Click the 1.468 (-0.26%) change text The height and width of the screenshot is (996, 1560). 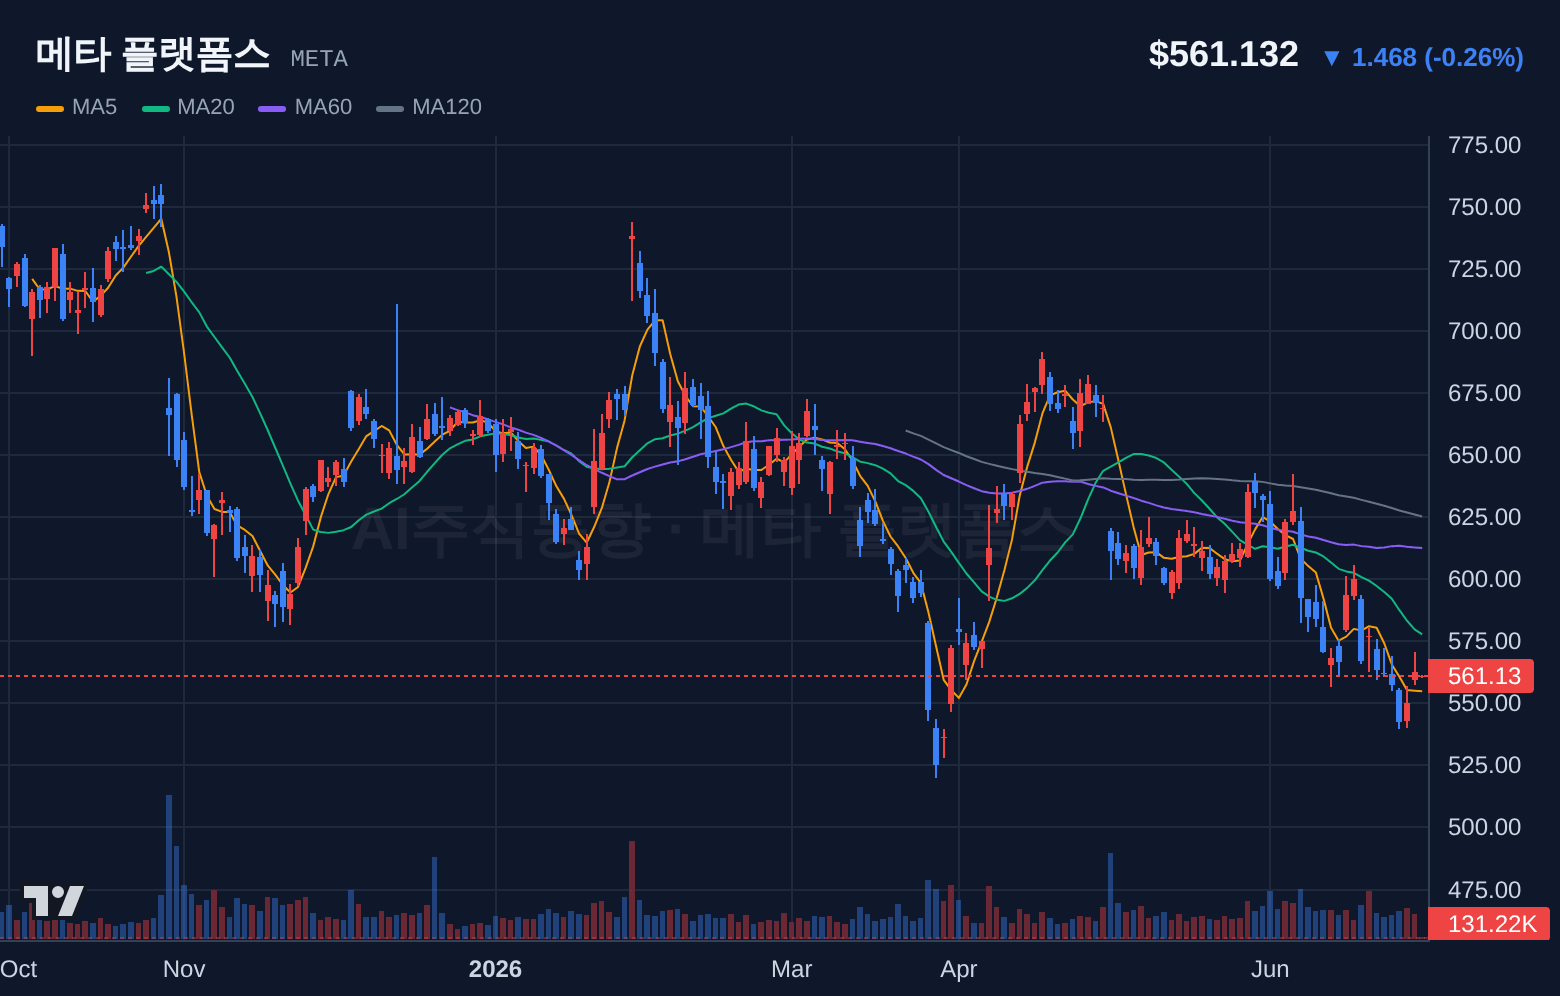pos(1437,57)
